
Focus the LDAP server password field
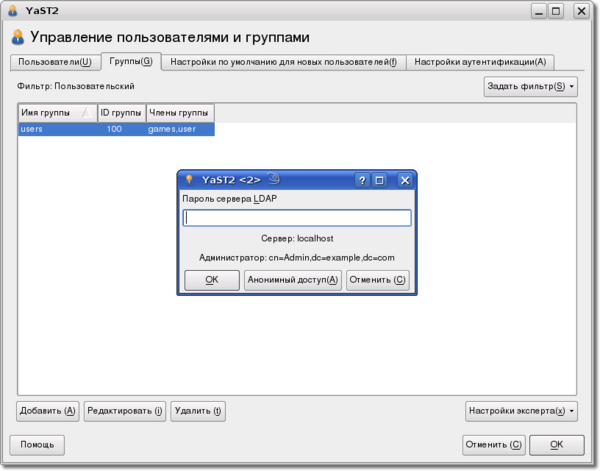(297, 218)
